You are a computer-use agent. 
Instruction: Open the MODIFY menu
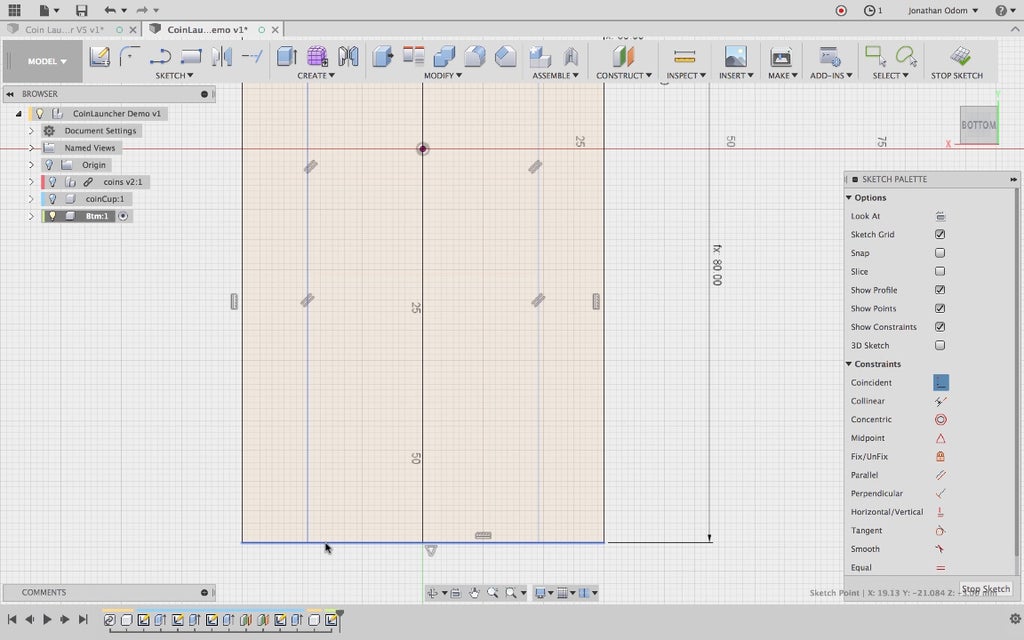[443, 75]
